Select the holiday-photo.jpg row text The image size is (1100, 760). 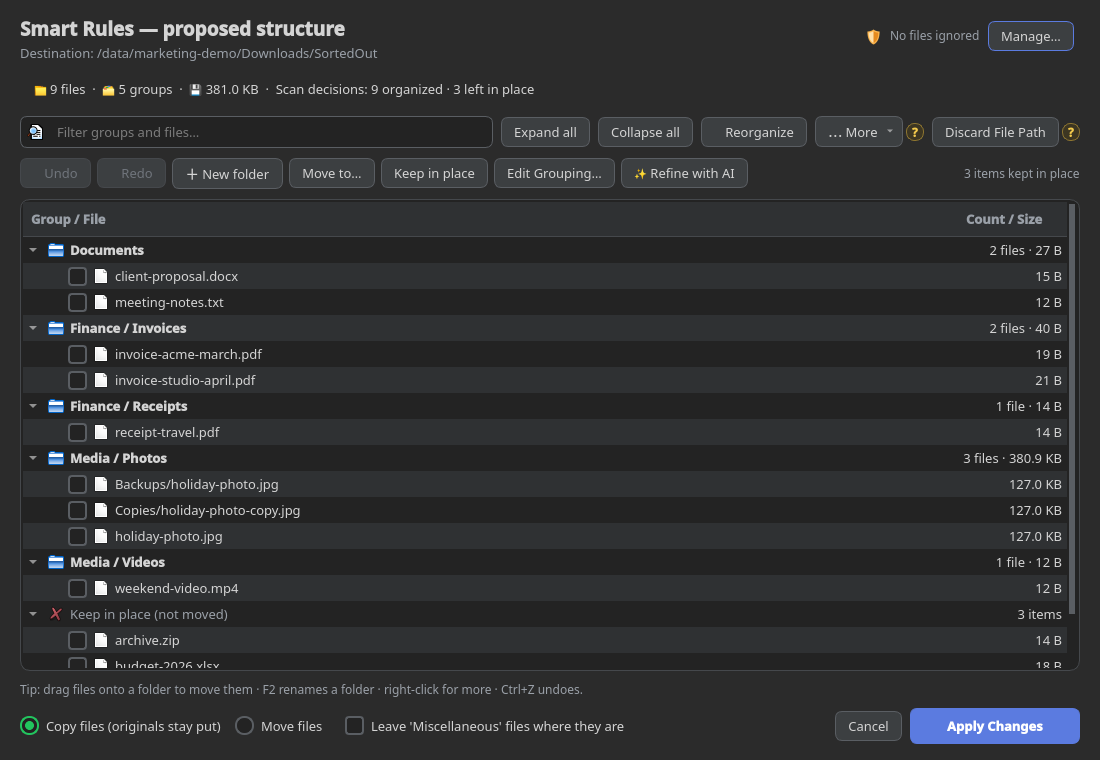point(168,536)
